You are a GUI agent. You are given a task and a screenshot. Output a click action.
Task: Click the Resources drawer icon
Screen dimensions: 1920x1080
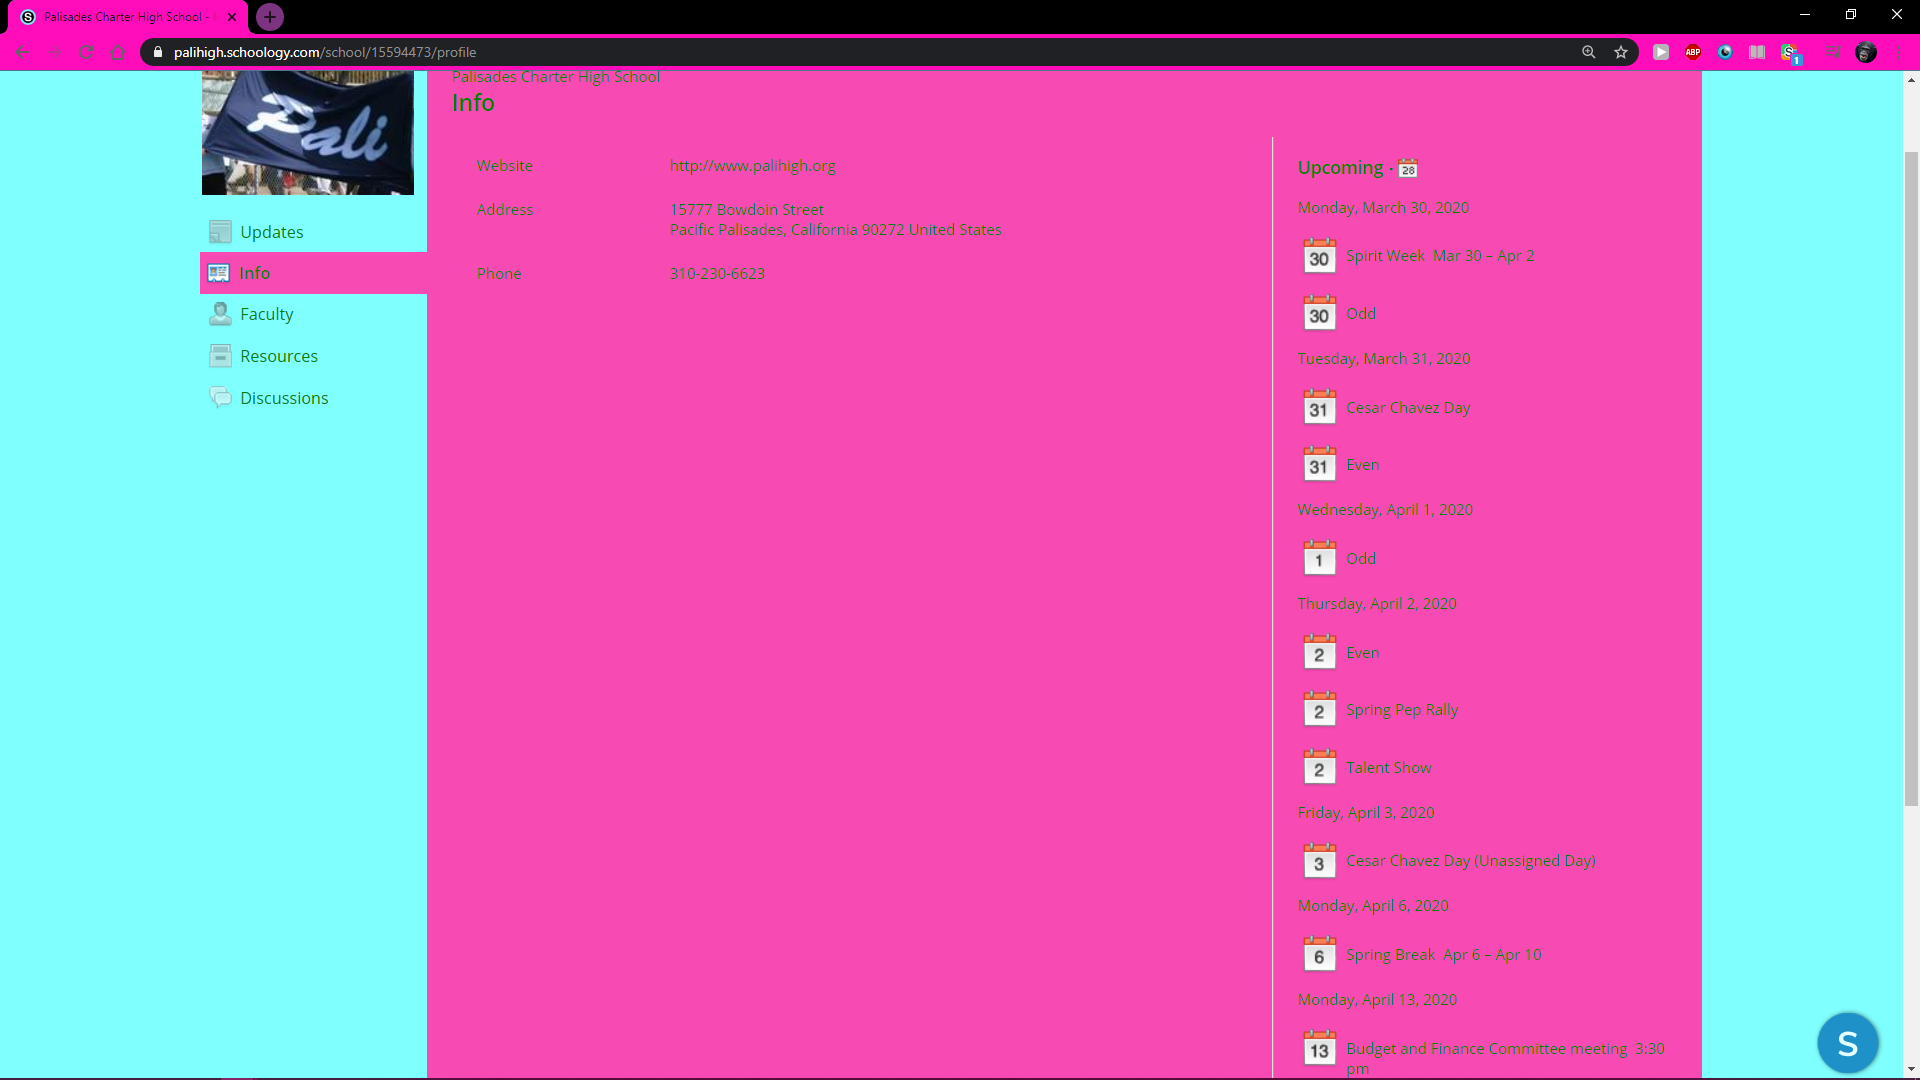coord(220,356)
